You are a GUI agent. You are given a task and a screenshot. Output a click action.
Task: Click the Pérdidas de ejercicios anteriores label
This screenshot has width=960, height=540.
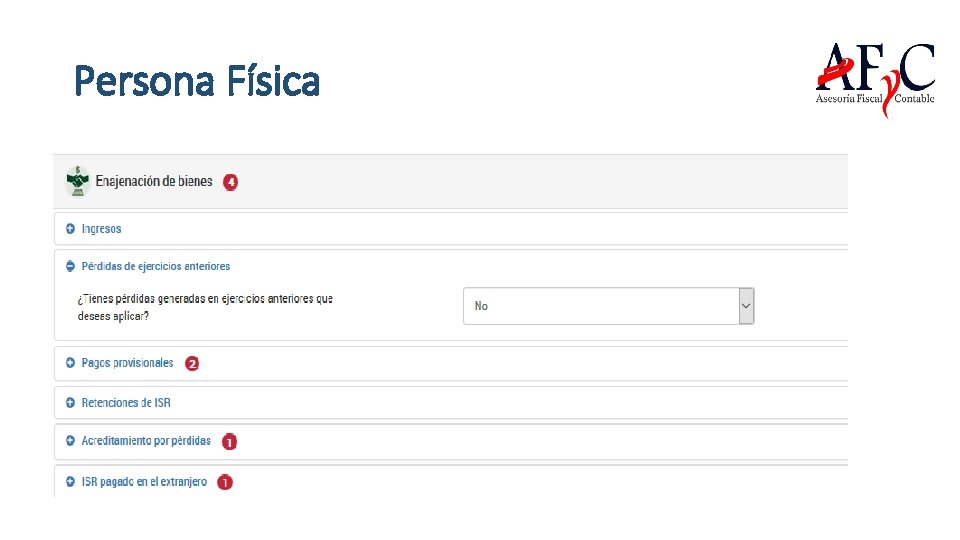[x=155, y=266]
